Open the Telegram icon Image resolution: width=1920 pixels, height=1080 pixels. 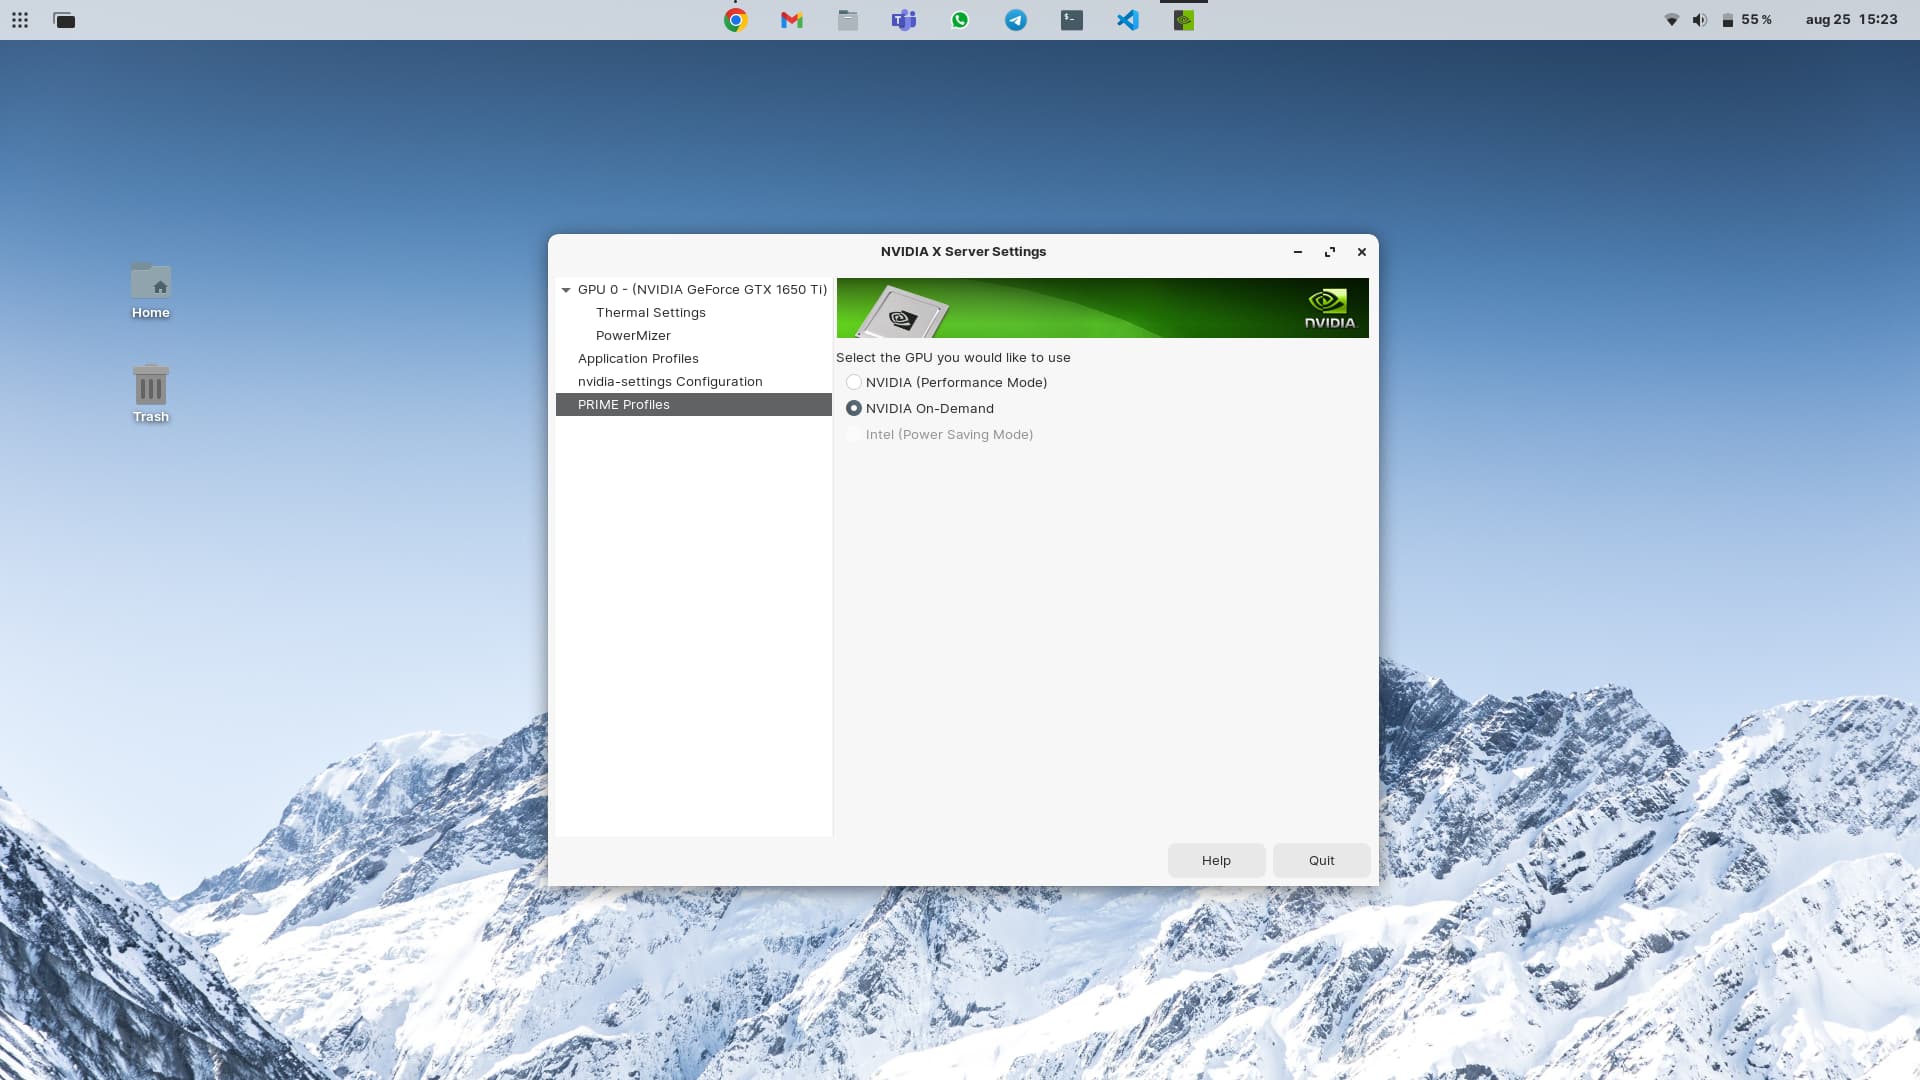pos(1016,20)
